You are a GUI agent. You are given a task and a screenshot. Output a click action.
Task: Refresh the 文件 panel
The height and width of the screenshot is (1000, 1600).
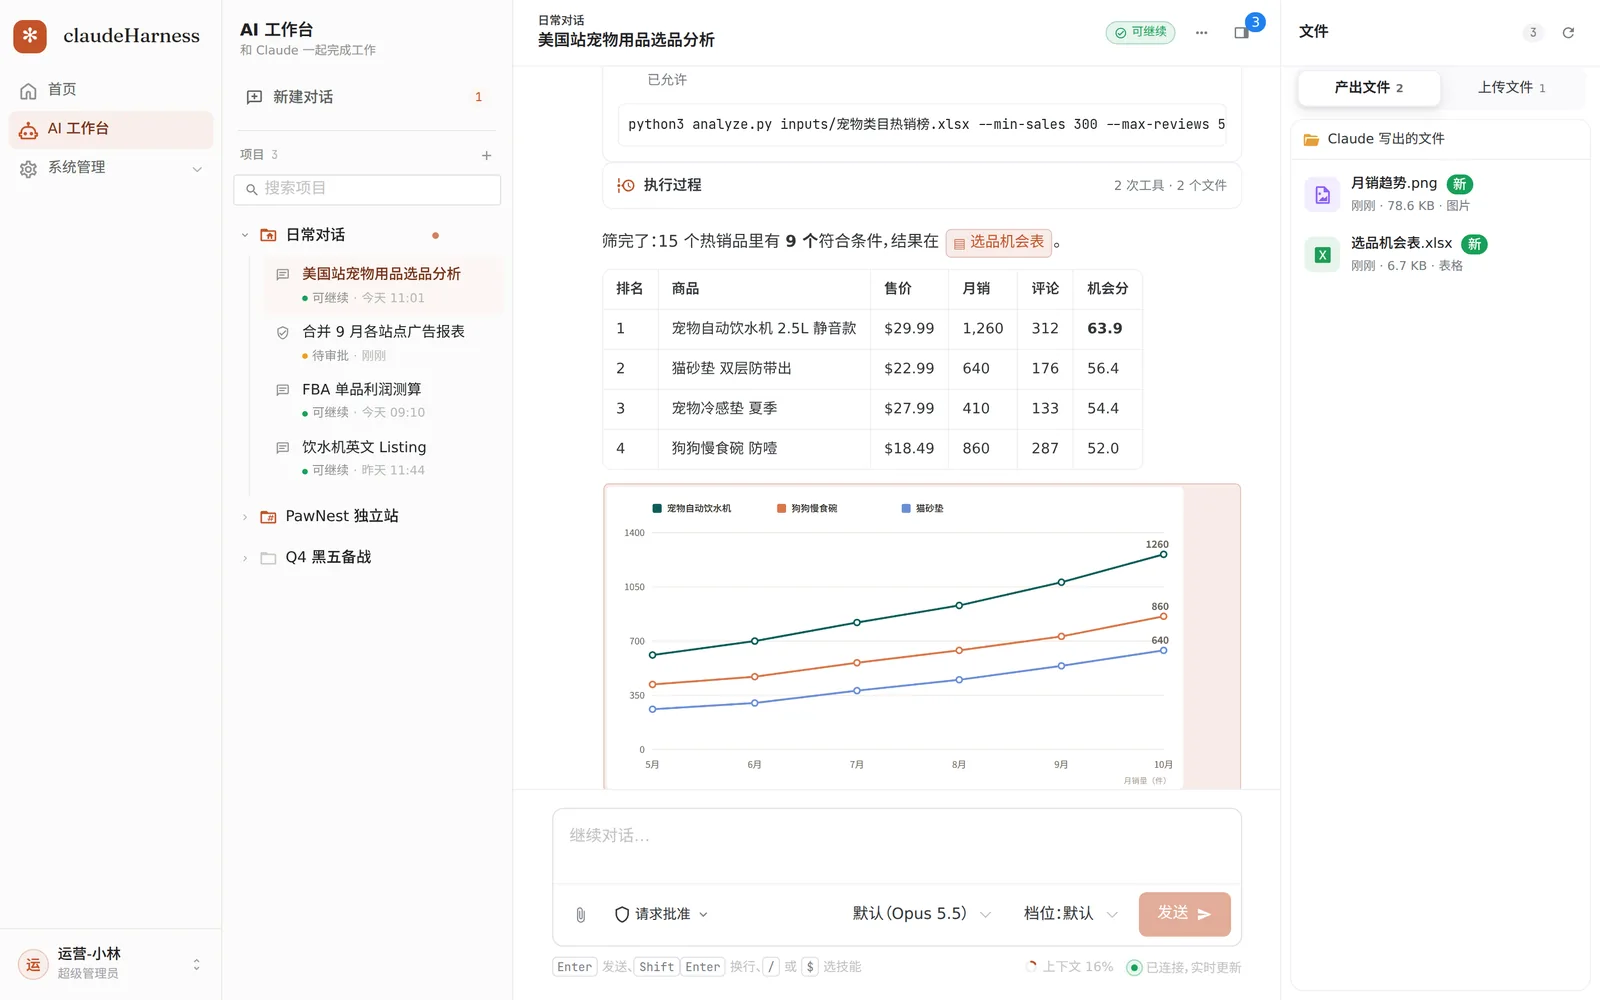(1568, 33)
